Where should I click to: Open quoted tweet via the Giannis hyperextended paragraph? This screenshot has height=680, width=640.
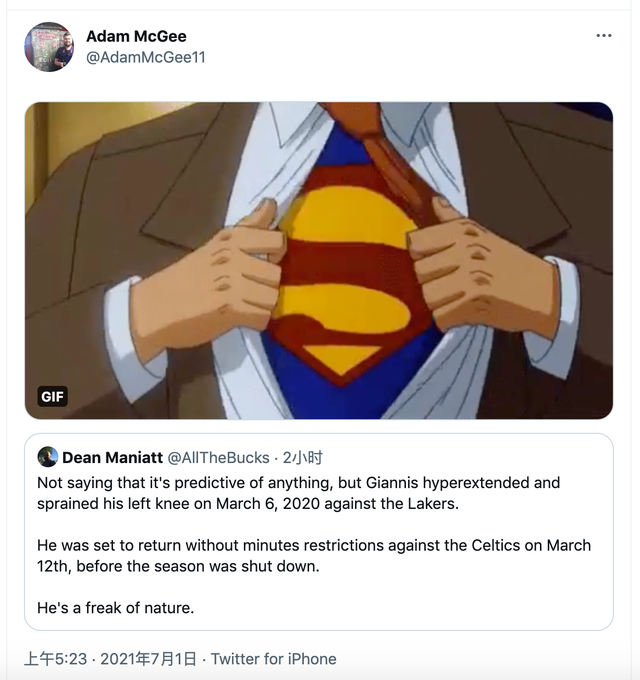click(x=298, y=493)
